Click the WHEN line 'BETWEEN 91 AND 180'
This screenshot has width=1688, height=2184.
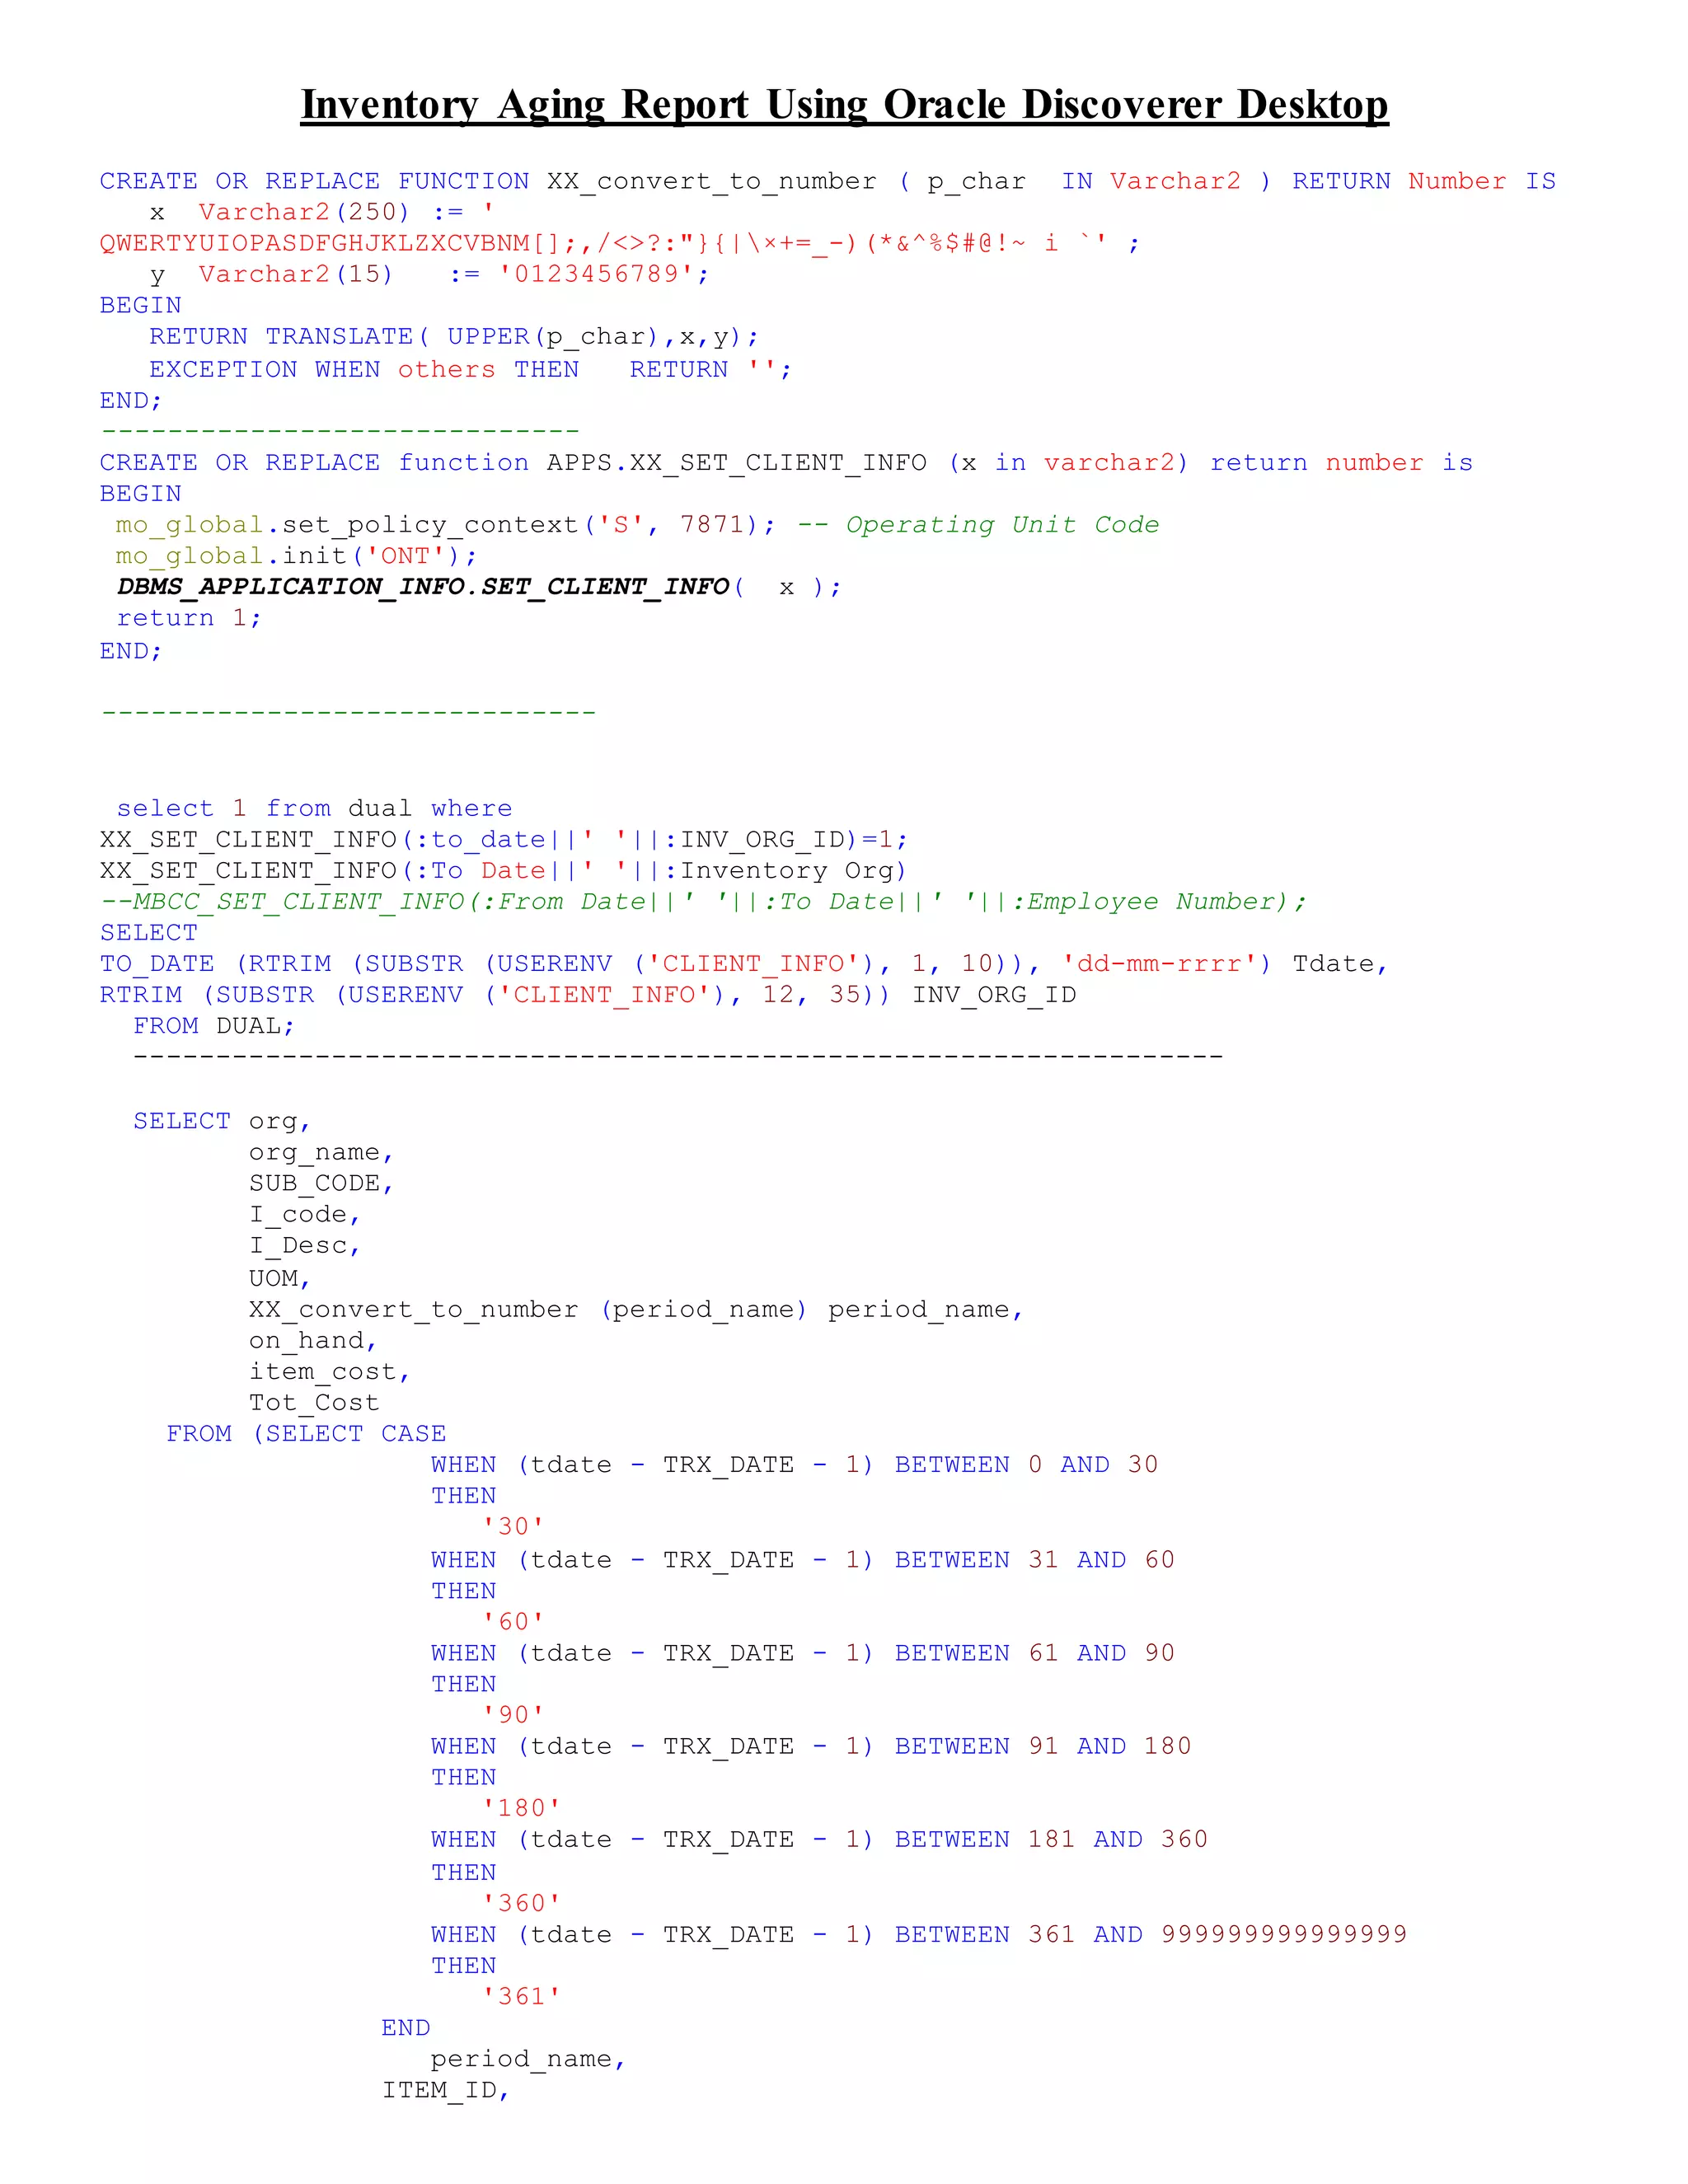click(811, 1746)
